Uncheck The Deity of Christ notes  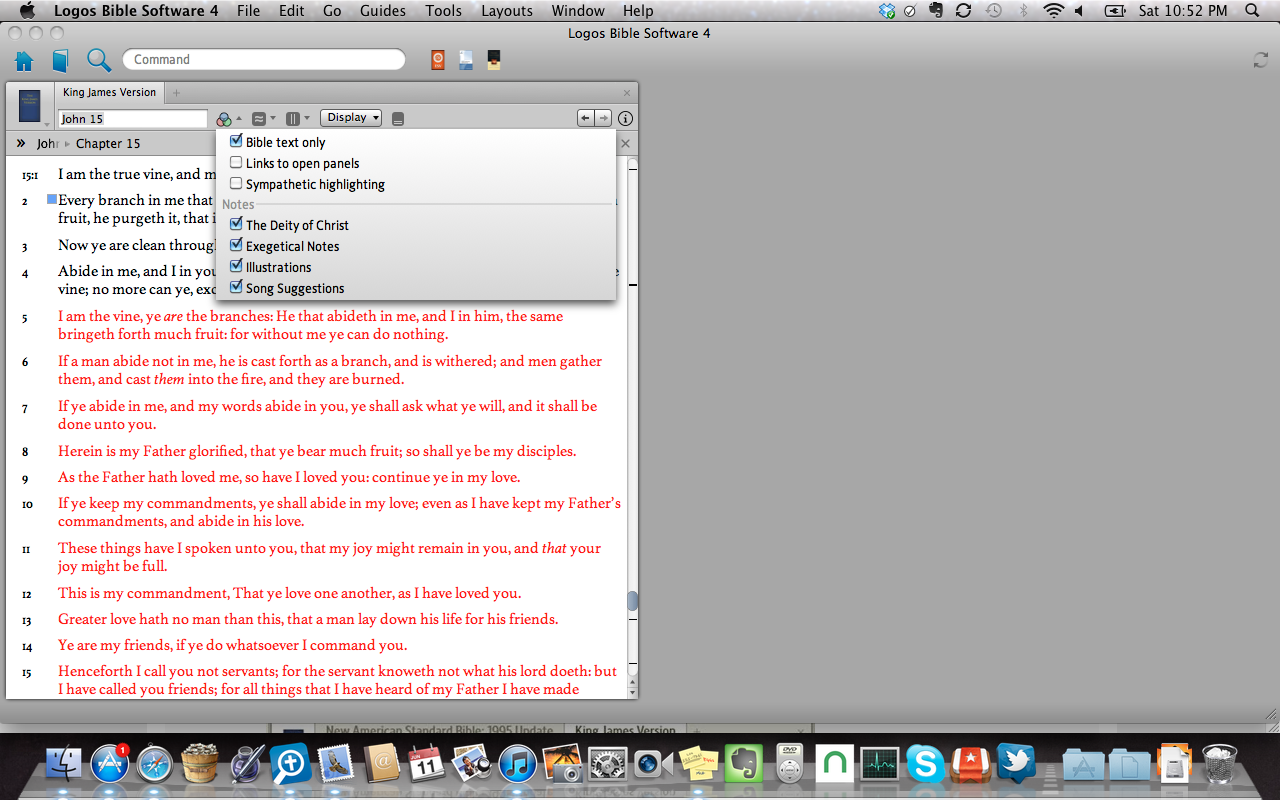point(237,225)
